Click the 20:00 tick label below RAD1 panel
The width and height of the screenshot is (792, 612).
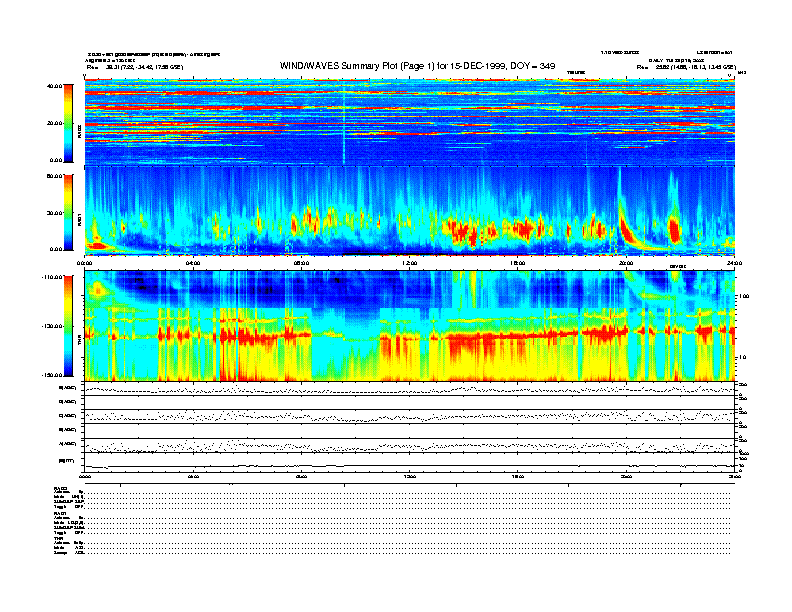(626, 263)
